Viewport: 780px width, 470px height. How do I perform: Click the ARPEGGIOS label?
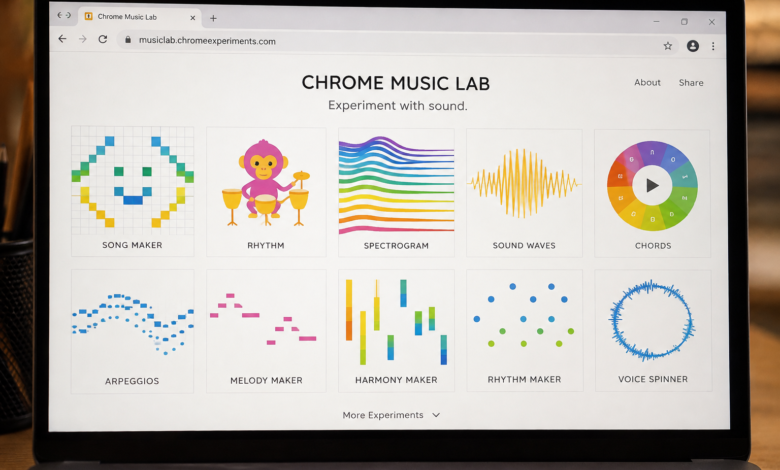(132, 381)
